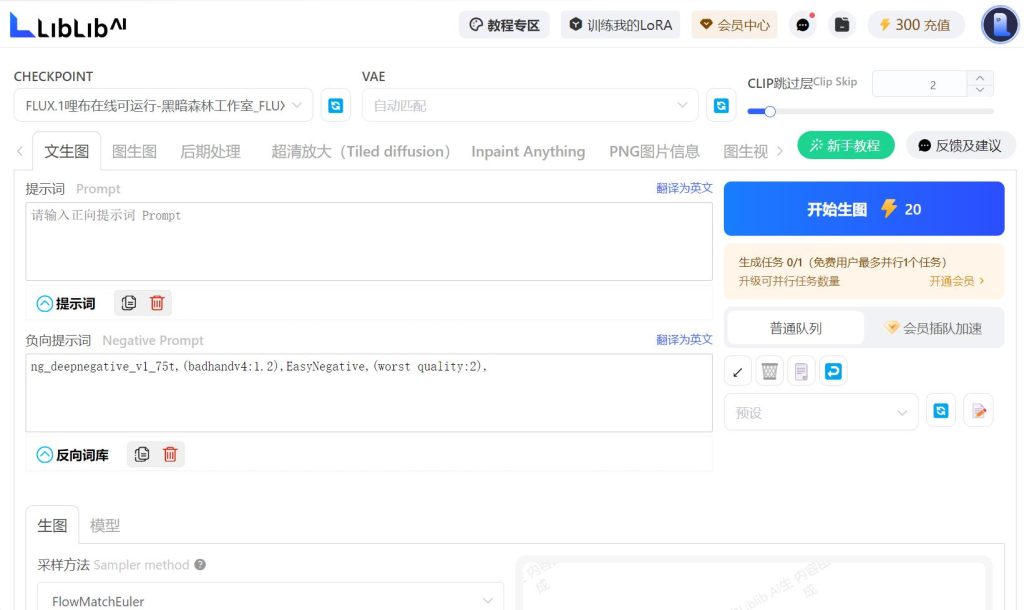Image resolution: width=1024 pixels, height=610 pixels.
Task: Collapse the 提示词 prompt section
Action: 44,304
